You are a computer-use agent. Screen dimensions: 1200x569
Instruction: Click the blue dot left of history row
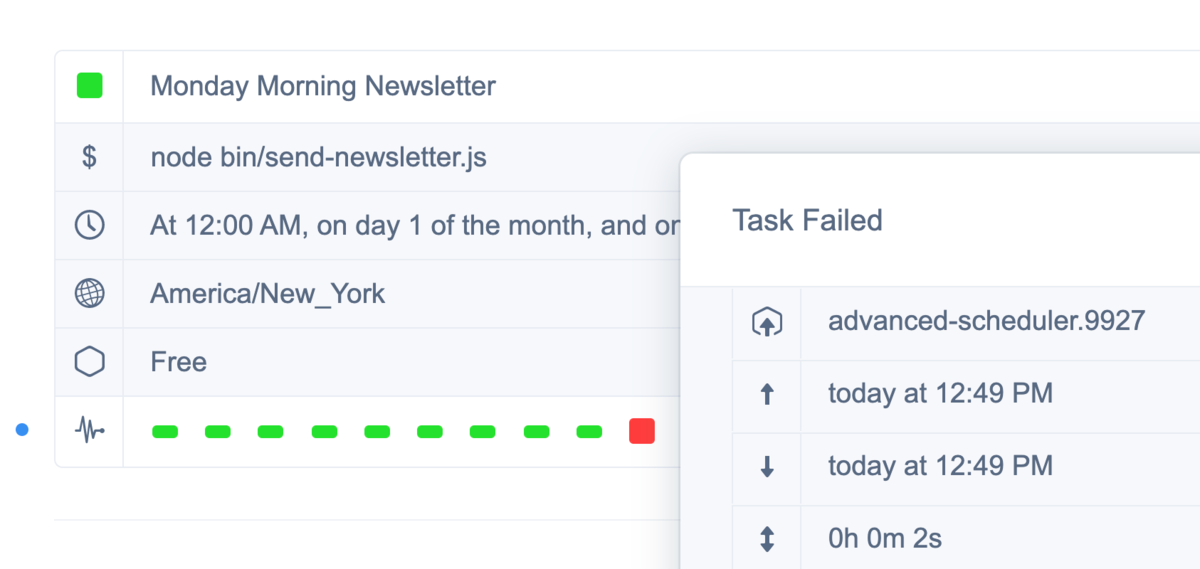[22, 430]
